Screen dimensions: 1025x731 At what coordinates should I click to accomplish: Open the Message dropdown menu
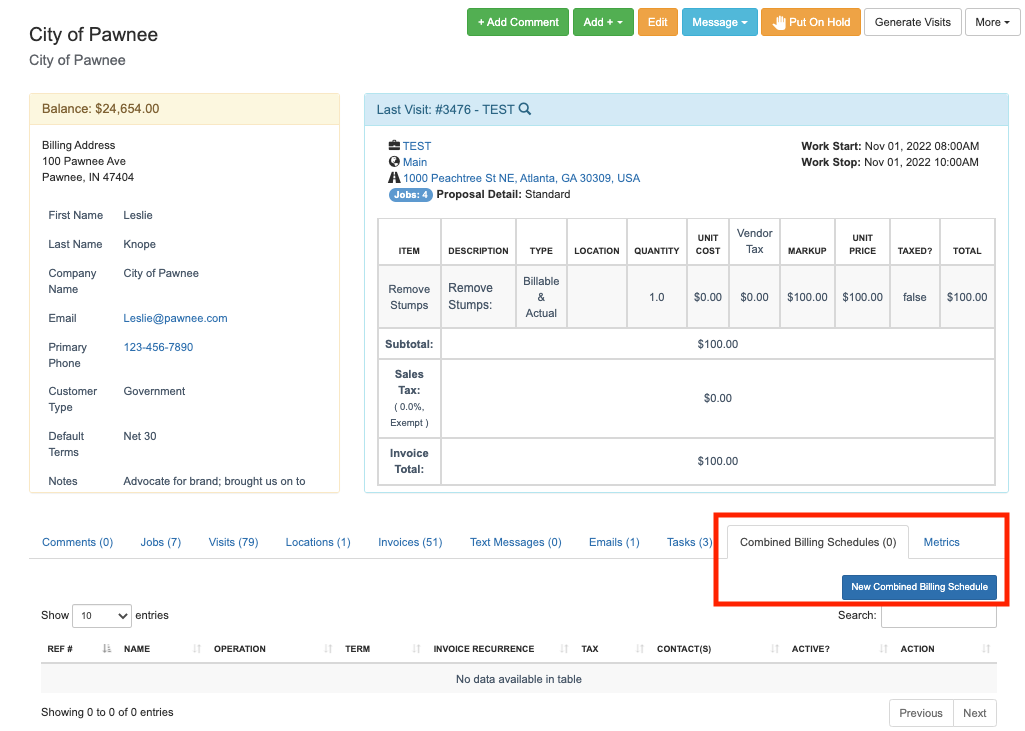point(719,22)
